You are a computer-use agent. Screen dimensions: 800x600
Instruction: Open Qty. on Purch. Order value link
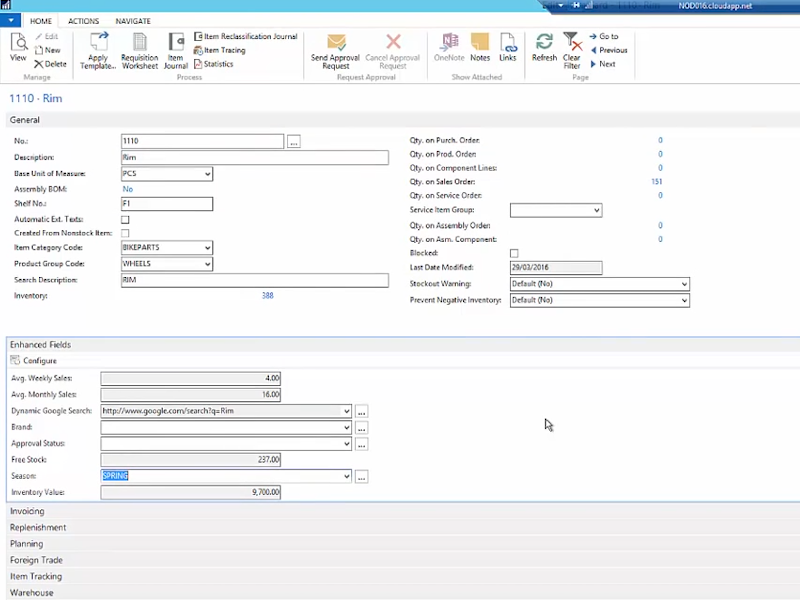coord(660,140)
